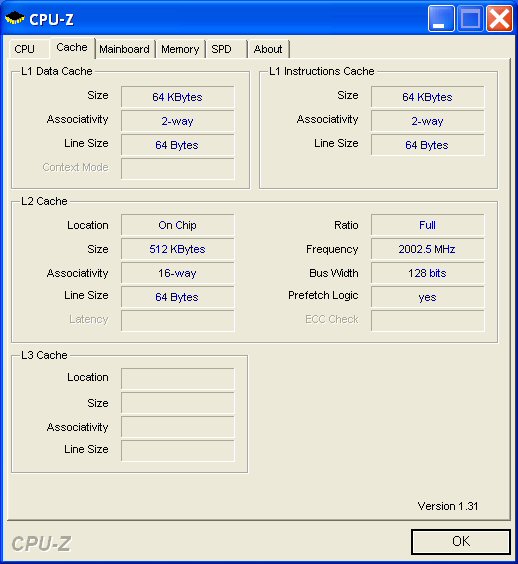Click the L2 Cache line size field
This screenshot has height=564, width=518.
point(177,297)
